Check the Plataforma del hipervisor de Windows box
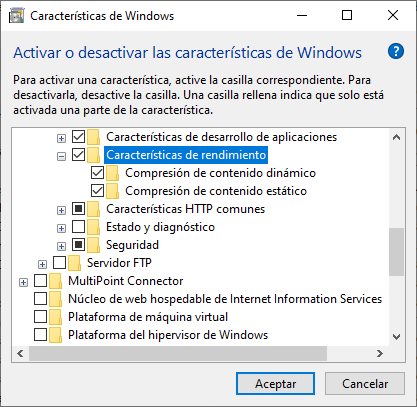 point(40,335)
